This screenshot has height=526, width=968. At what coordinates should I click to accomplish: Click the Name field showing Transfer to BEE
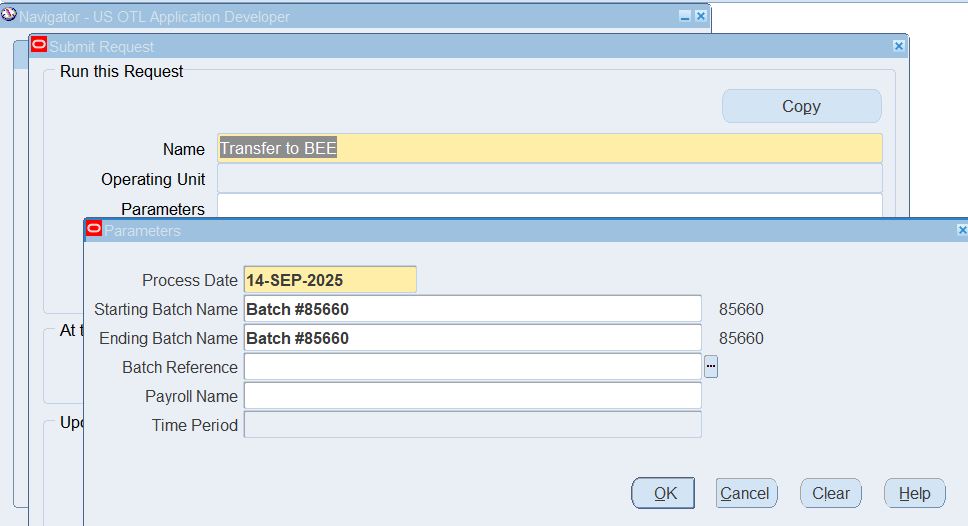click(x=549, y=149)
